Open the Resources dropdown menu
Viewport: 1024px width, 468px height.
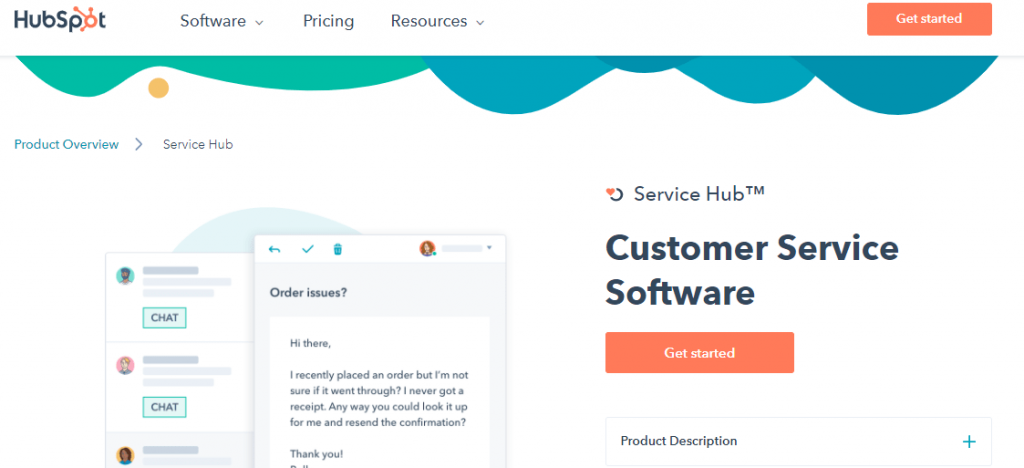point(438,22)
